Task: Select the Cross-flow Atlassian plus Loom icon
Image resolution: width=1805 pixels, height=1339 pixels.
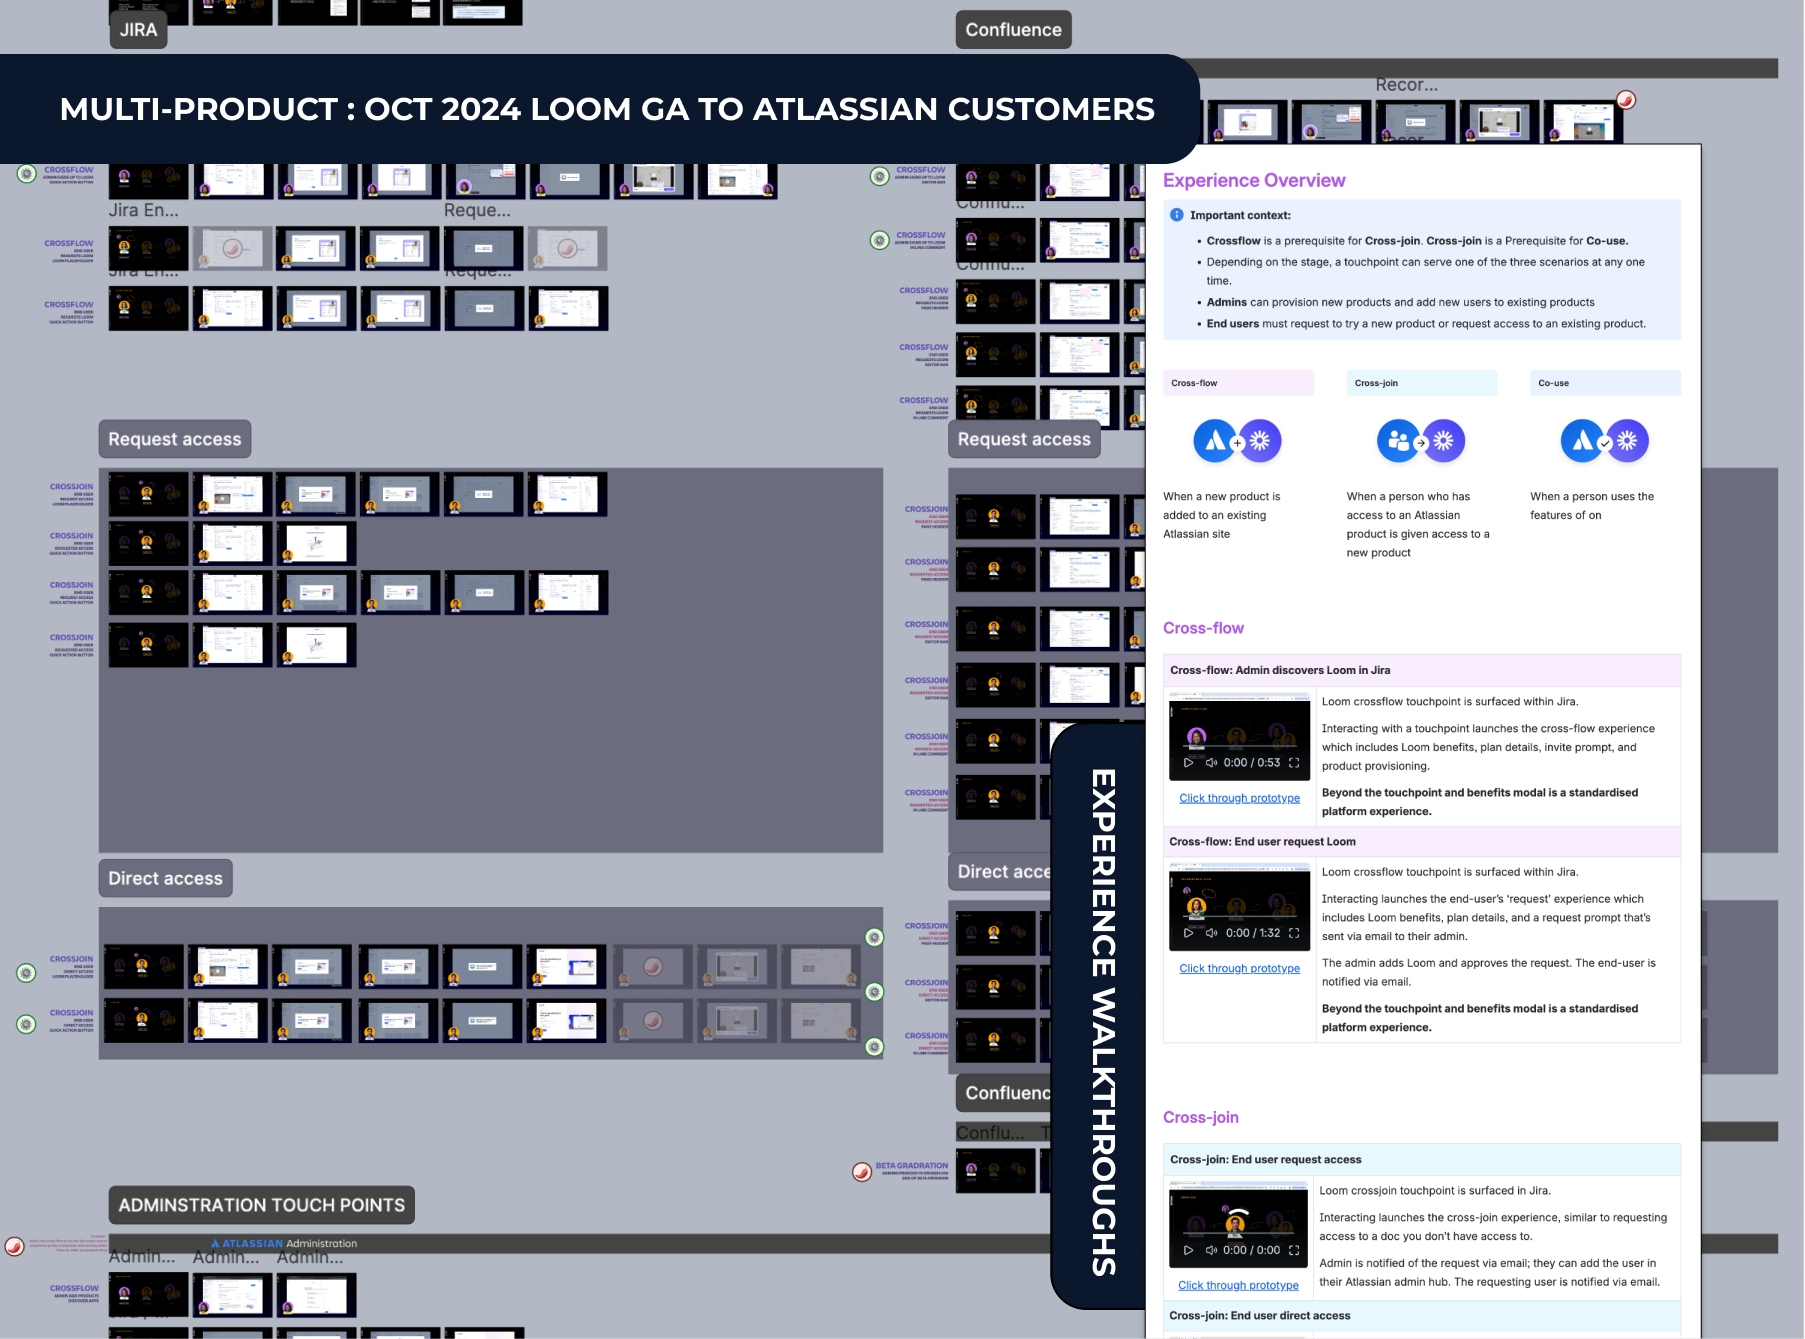Action: [1237, 441]
